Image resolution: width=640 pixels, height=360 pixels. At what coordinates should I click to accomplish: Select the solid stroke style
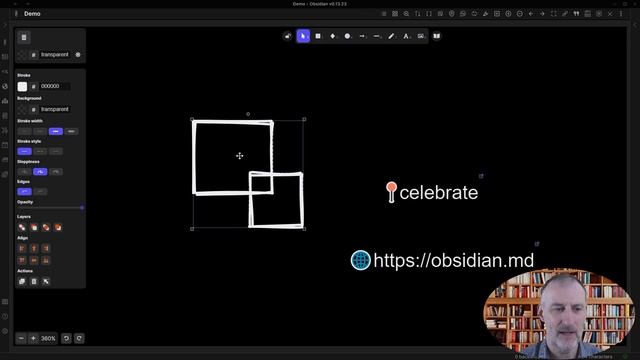point(24,151)
